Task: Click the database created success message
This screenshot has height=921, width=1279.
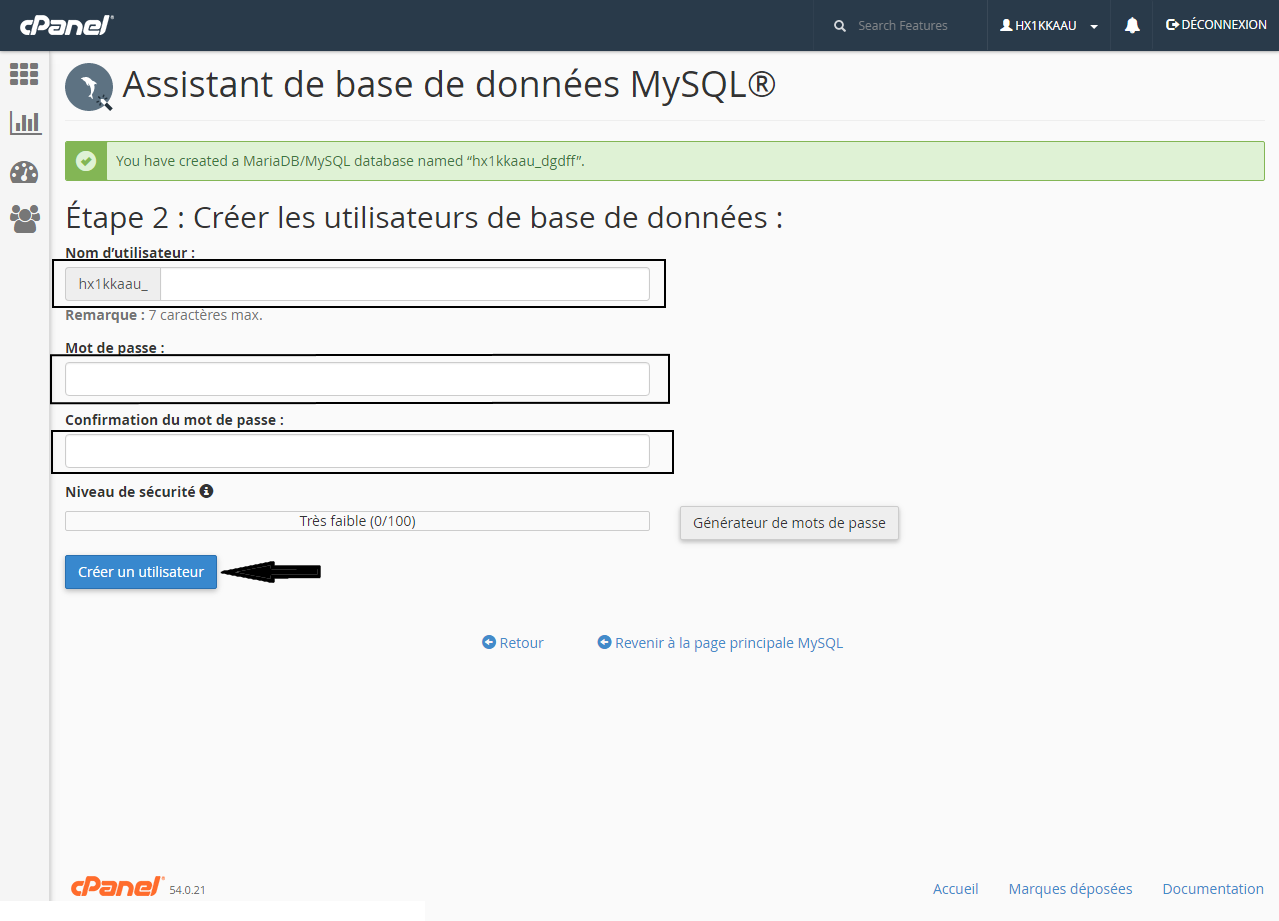Action: click(x=664, y=161)
